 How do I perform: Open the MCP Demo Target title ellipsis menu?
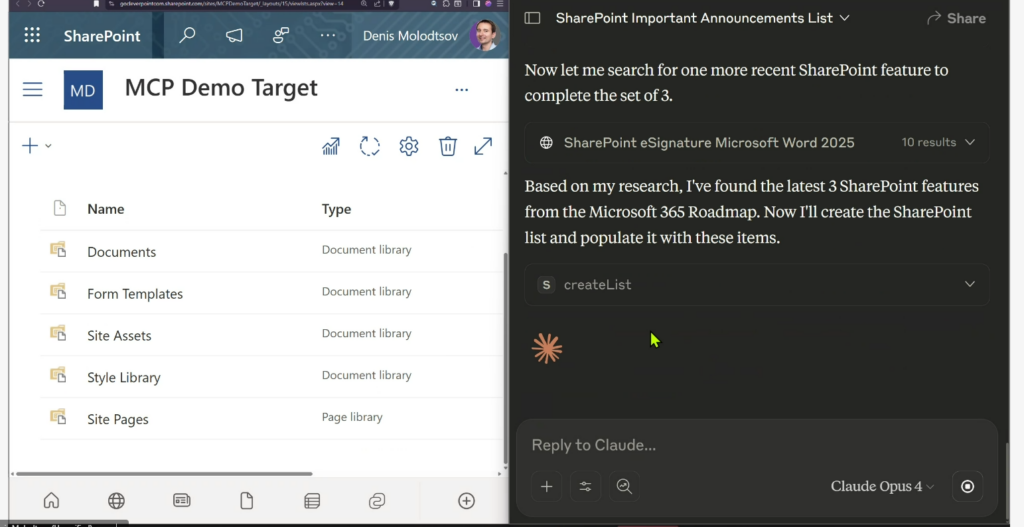pos(462,89)
